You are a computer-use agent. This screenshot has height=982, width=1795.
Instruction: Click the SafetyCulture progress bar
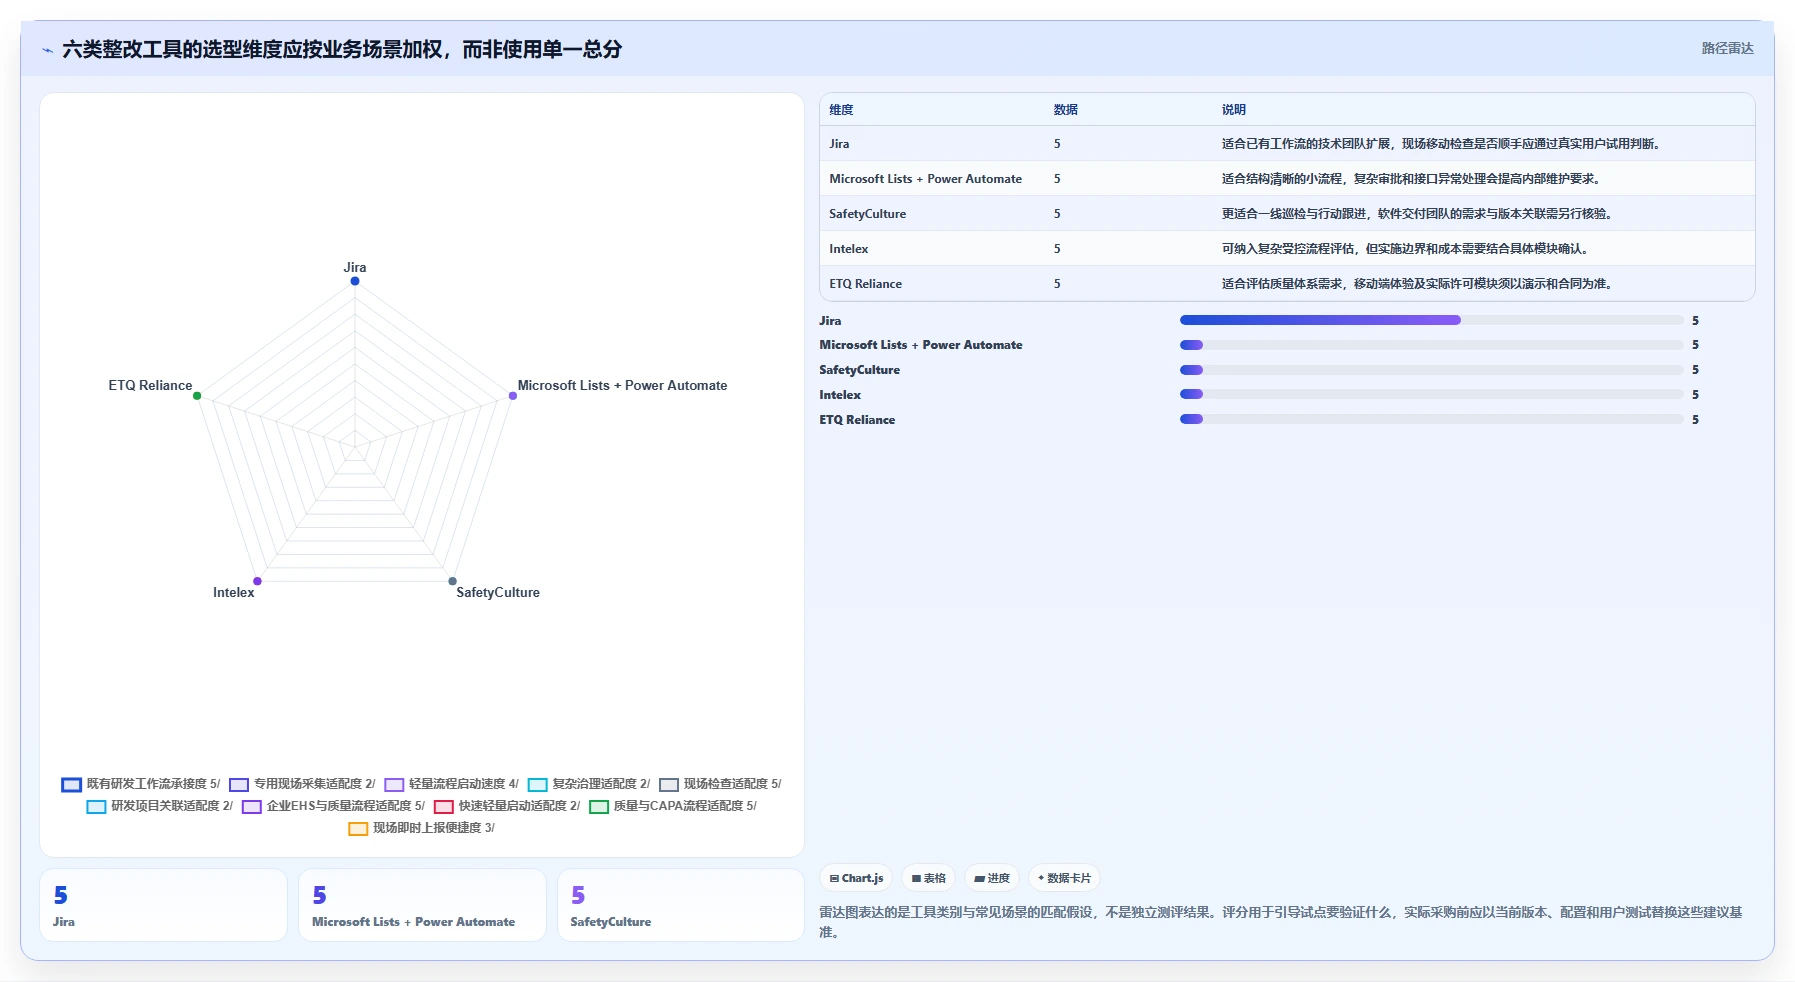[1431, 370]
